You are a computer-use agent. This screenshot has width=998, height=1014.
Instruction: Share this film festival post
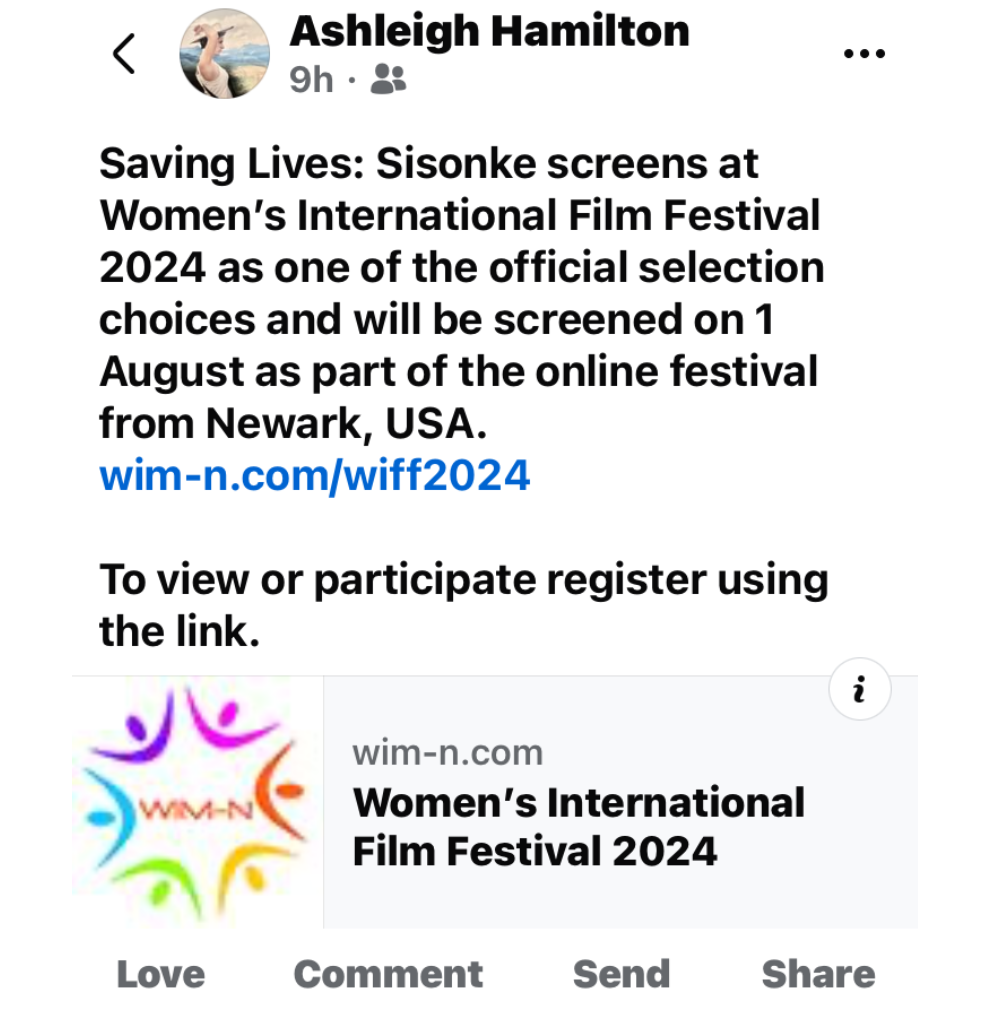coord(818,974)
